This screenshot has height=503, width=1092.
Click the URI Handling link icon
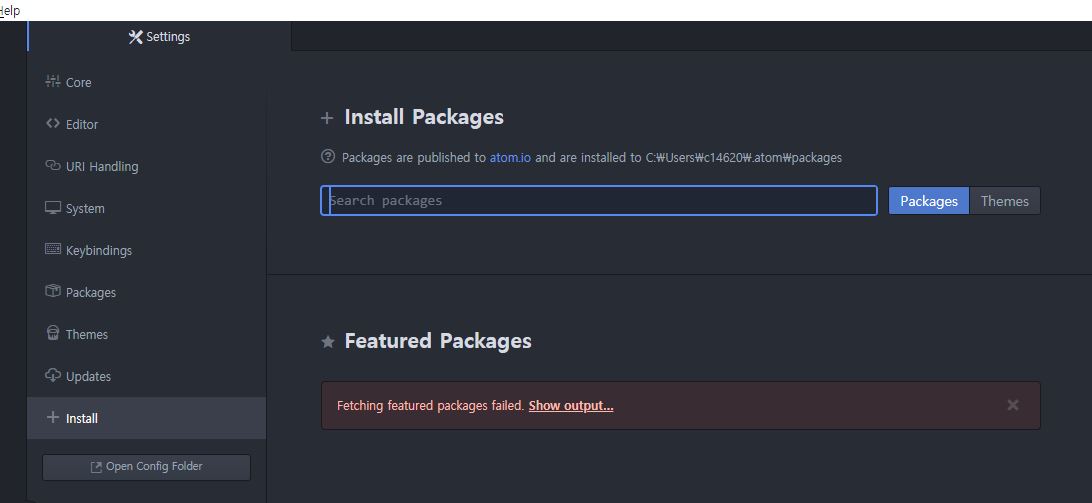click(x=53, y=166)
